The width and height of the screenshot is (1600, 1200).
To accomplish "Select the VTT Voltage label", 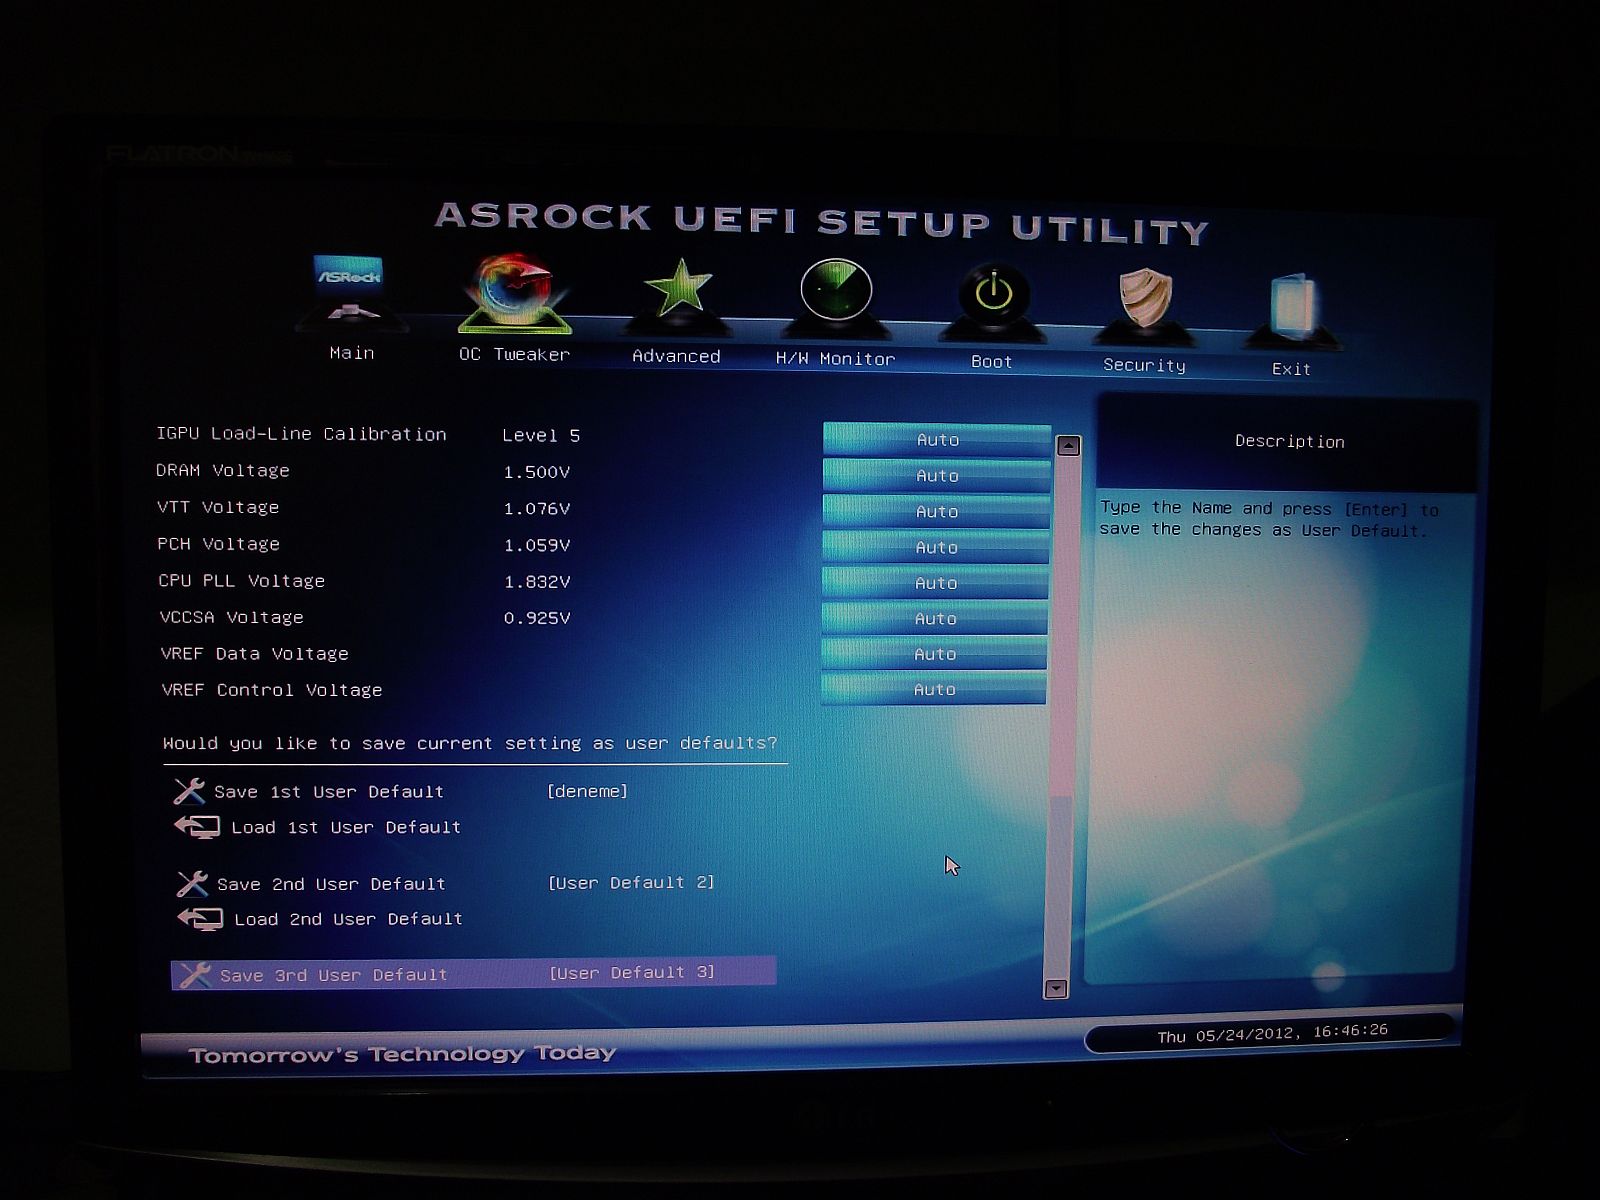I will [x=218, y=507].
